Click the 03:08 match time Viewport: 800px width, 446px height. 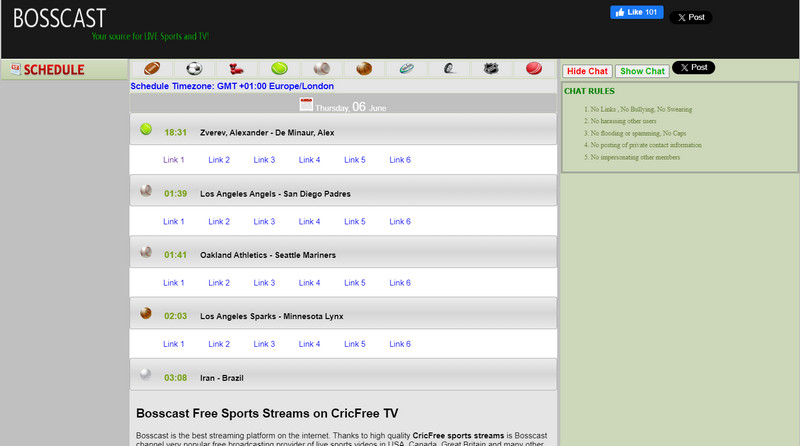click(x=176, y=378)
